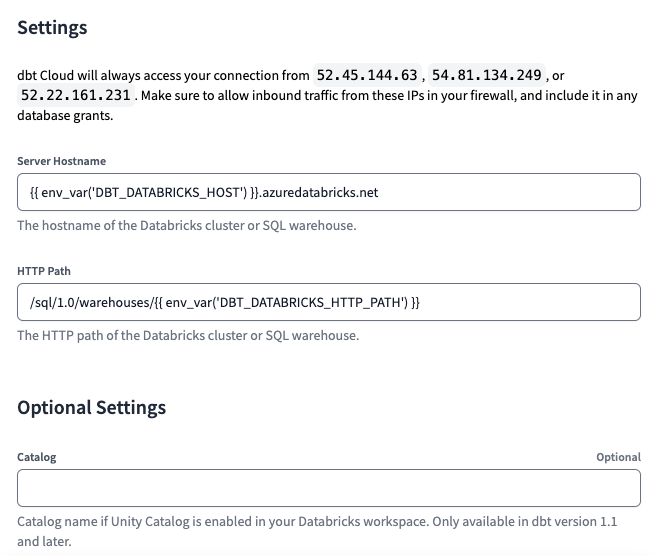Click the Optional Settings heading

[x=92, y=408]
